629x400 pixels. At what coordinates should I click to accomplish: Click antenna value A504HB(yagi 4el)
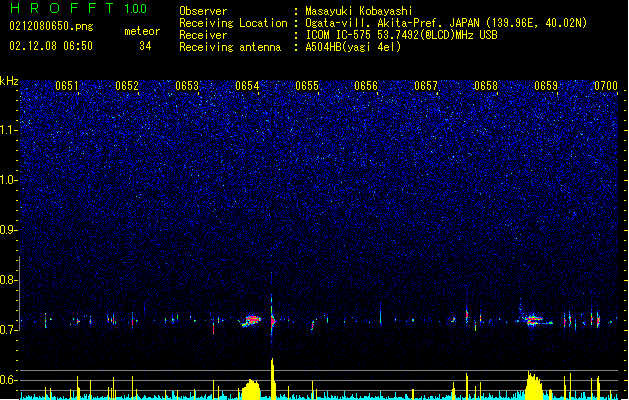pyautogui.click(x=353, y=47)
